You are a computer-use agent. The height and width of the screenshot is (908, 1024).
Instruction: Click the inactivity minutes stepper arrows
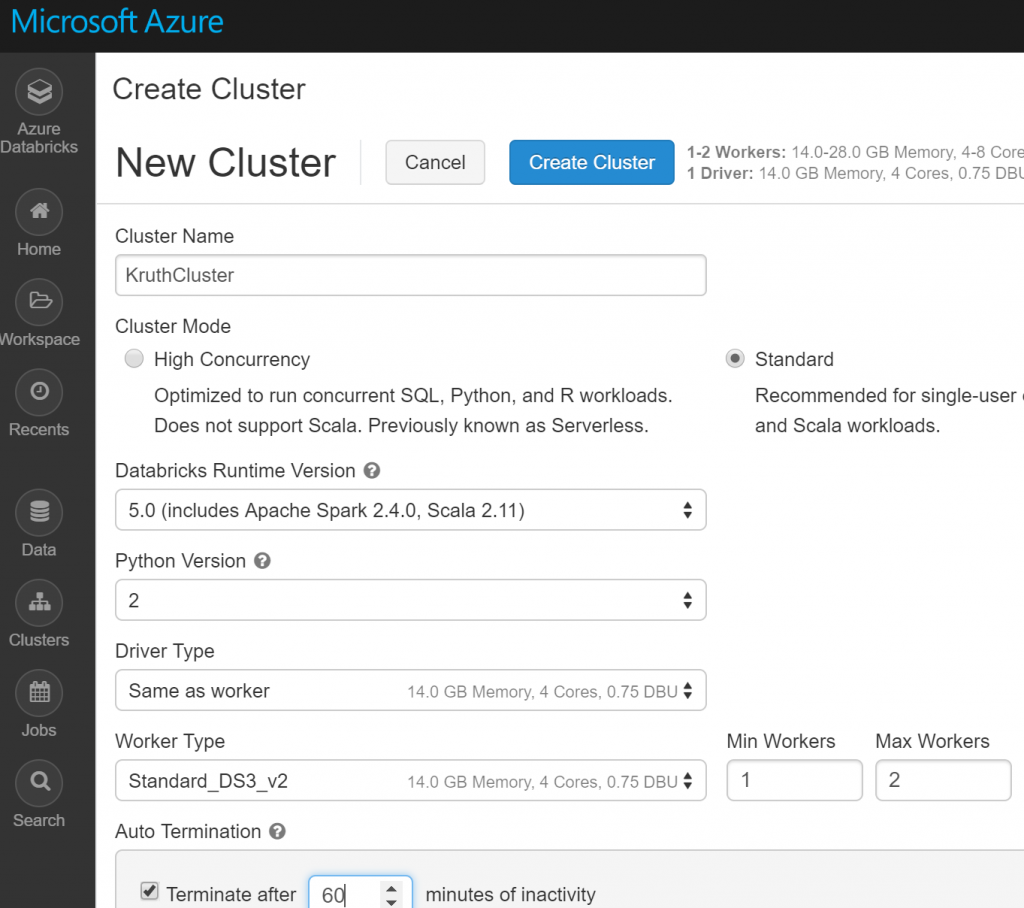click(x=391, y=894)
